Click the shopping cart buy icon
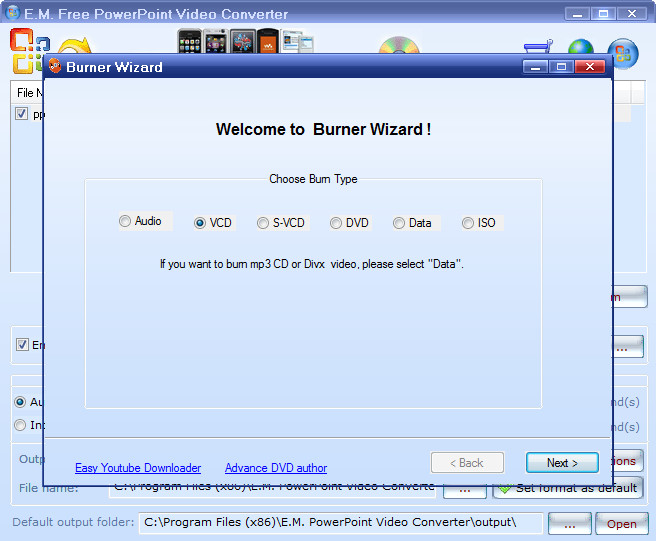This screenshot has width=656, height=541. pos(538,46)
